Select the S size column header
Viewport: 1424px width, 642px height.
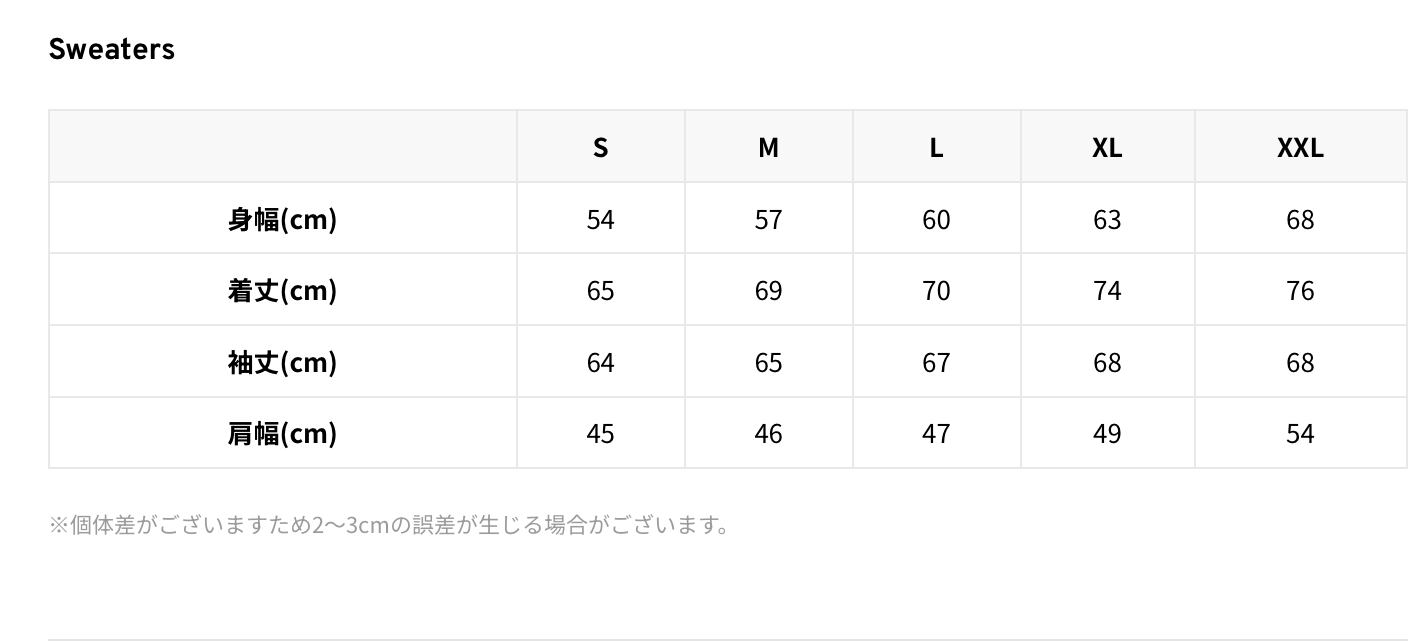[600, 148]
